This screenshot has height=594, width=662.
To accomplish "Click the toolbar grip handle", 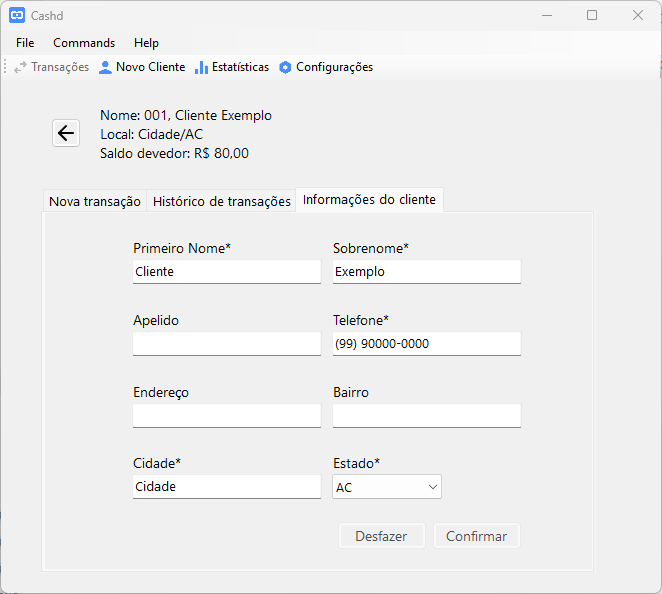I will point(5,67).
